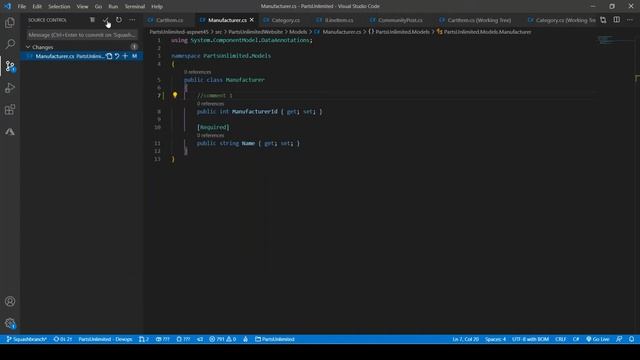Switch to CartItem.cs (Working Tree) tab
640x360 pixels.
(479, 20)
